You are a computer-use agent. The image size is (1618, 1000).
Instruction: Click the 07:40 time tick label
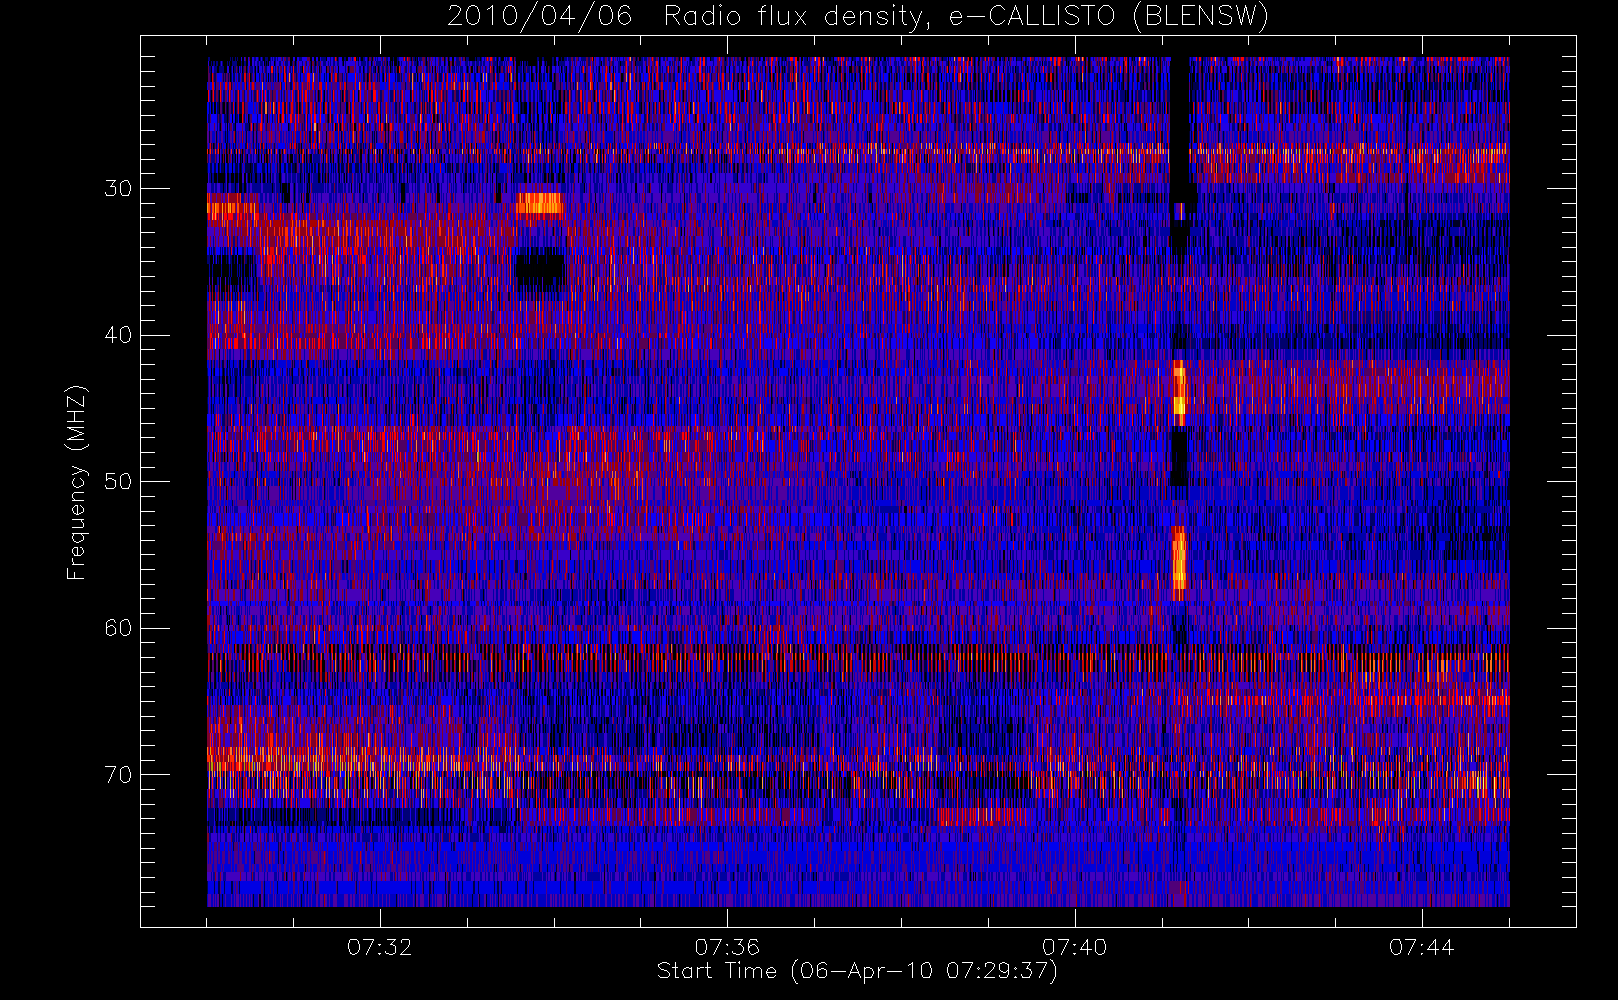[x=1074, y=947]
